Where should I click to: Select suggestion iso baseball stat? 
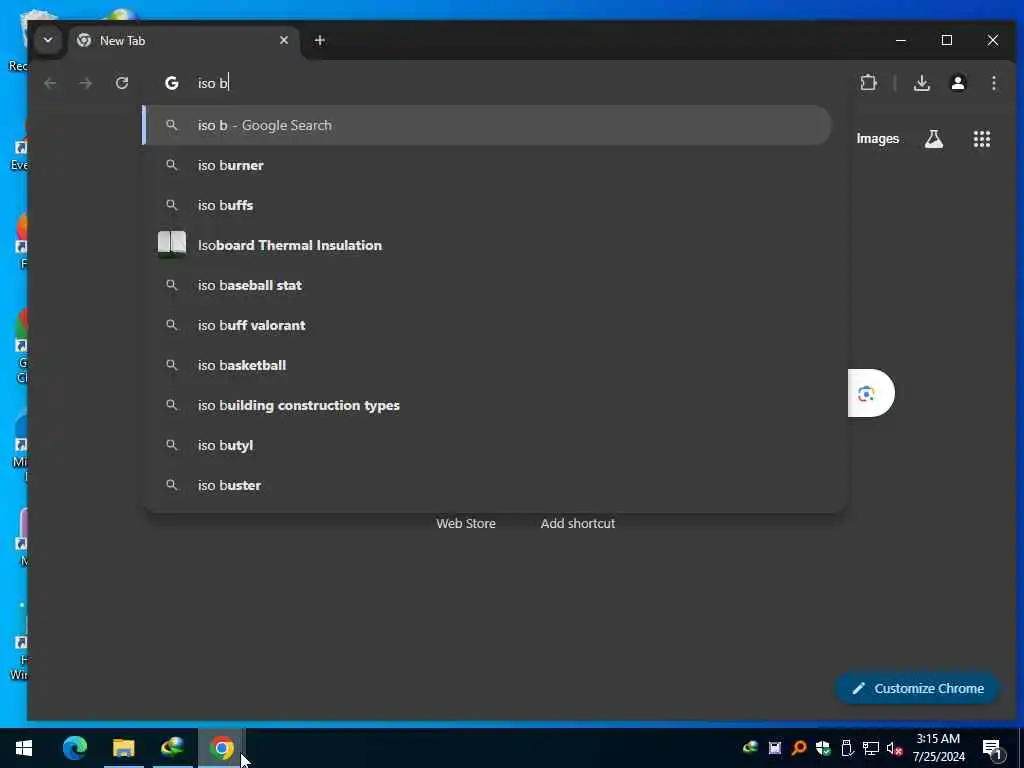pyautogui.click(x=487, y=285)
